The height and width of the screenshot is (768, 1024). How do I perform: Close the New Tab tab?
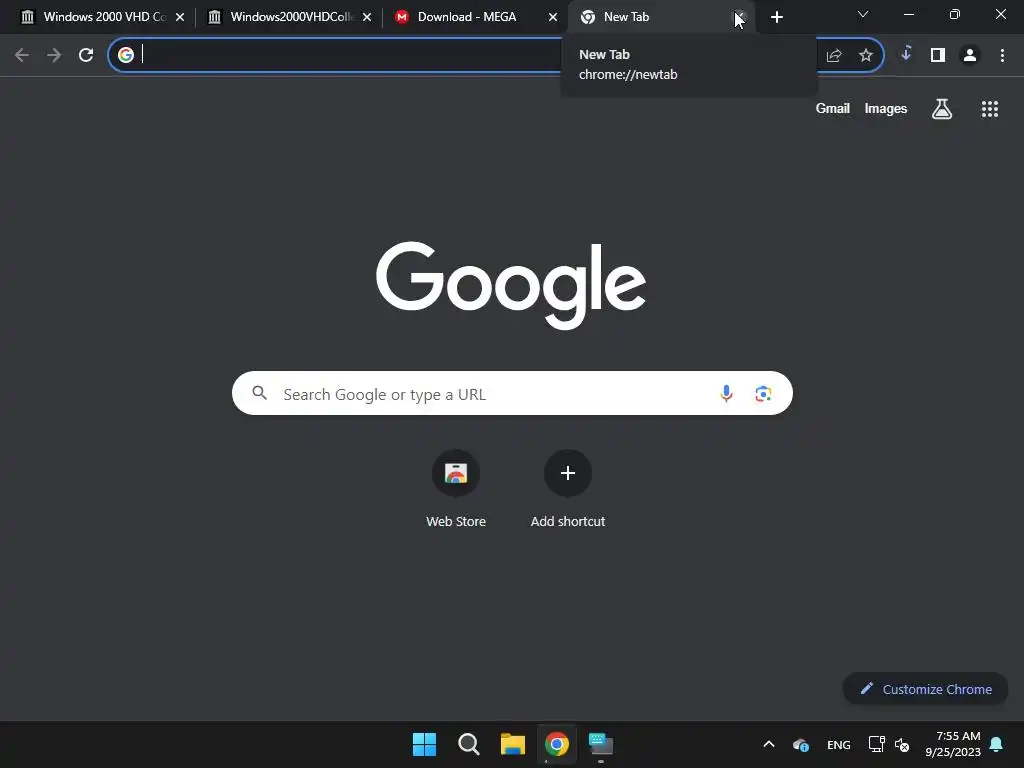(x=739, y=17)
